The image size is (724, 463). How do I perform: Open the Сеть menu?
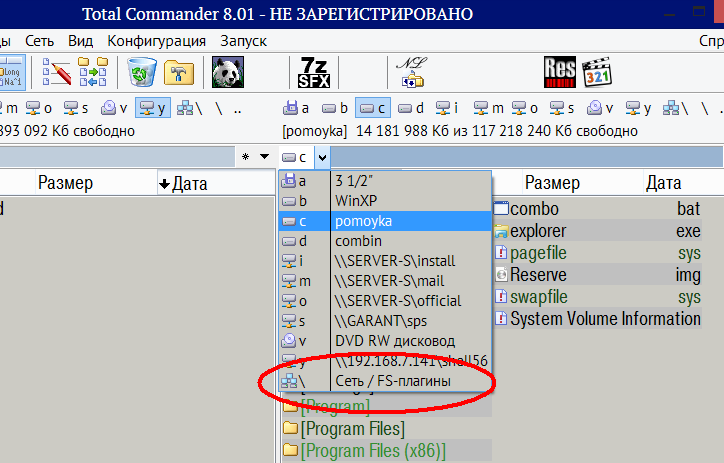(39, 41)
